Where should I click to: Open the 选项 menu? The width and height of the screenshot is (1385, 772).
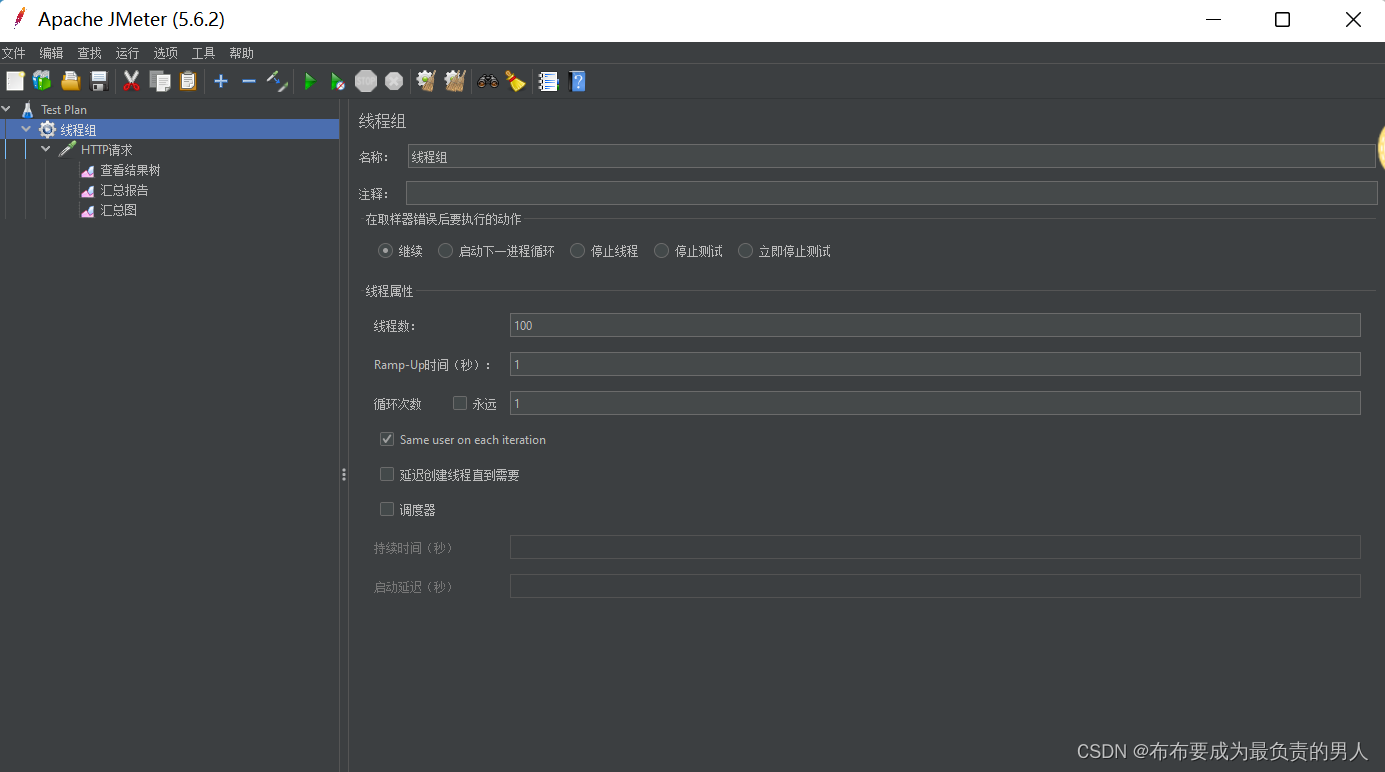[165, 53]
